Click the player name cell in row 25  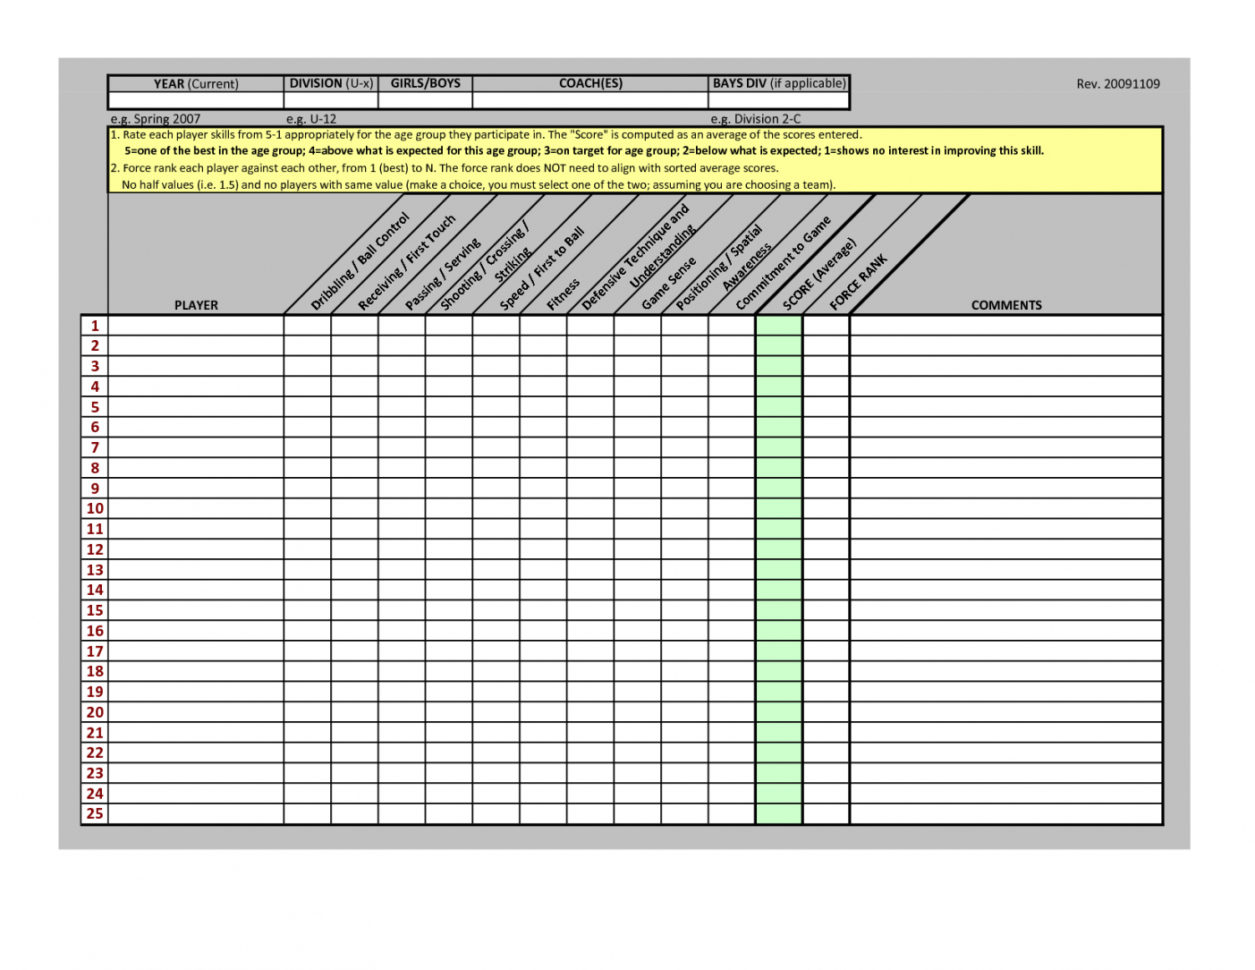pos(195,812)
